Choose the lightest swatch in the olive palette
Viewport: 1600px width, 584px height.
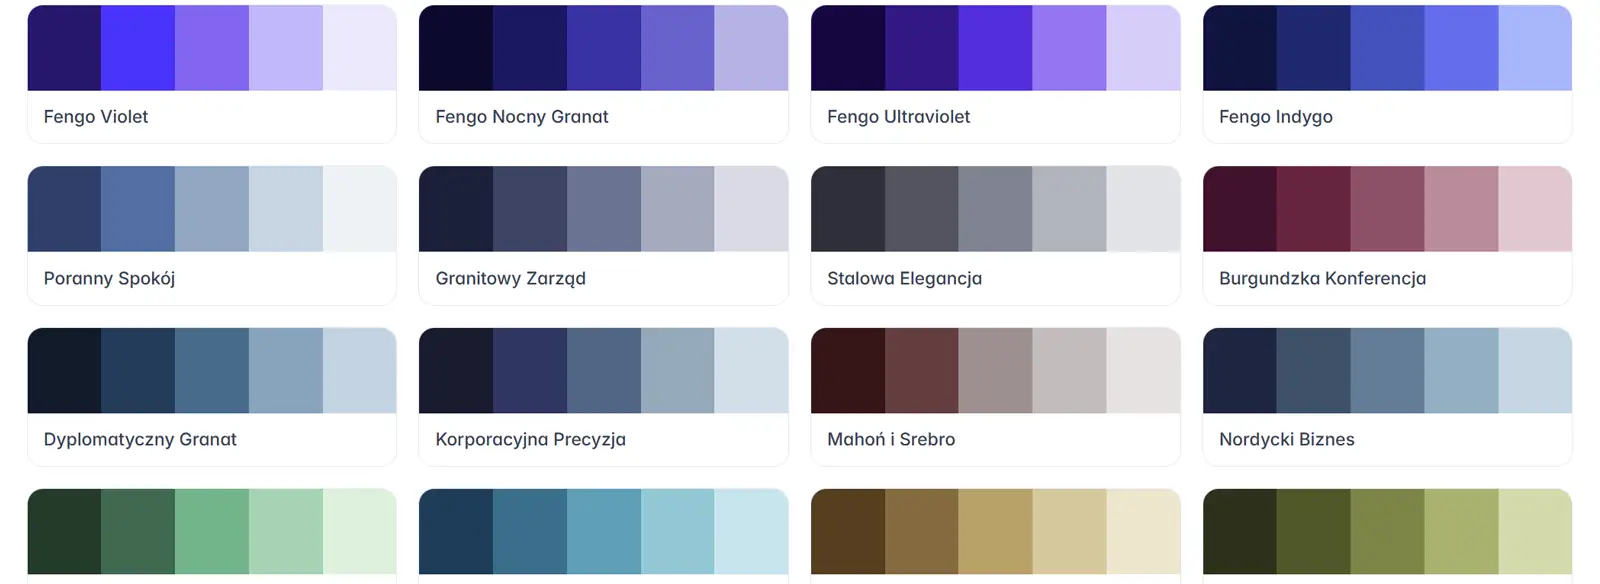(x=1535, y=531)
